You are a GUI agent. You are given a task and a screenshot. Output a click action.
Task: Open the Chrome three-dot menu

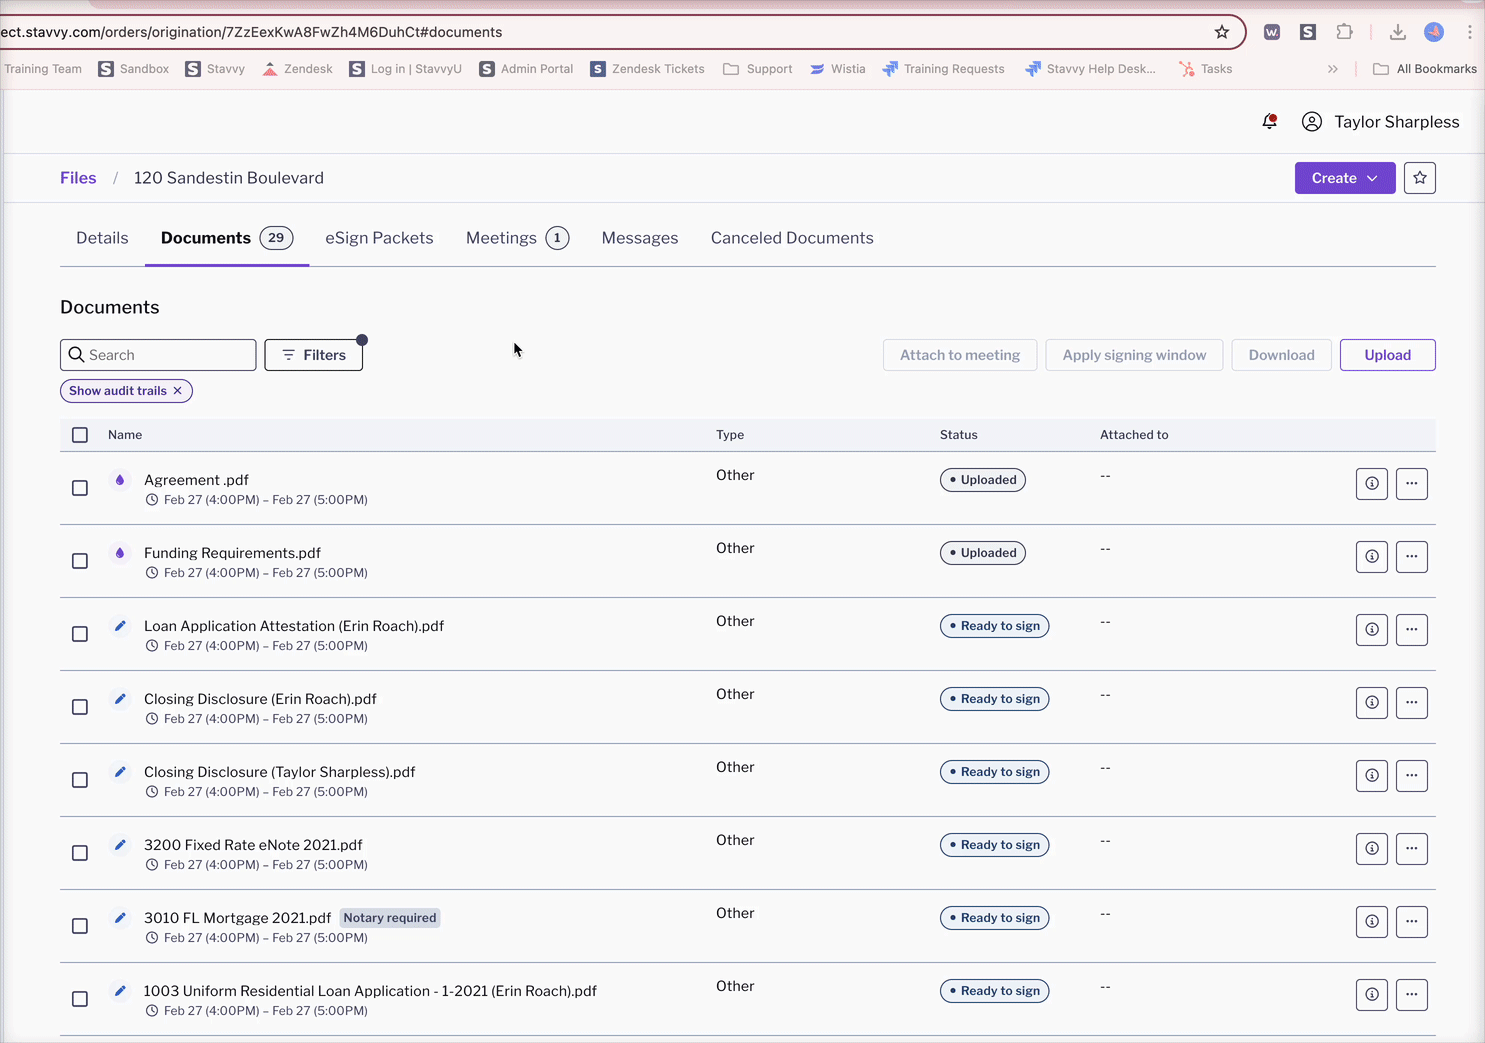point(1470,32)
